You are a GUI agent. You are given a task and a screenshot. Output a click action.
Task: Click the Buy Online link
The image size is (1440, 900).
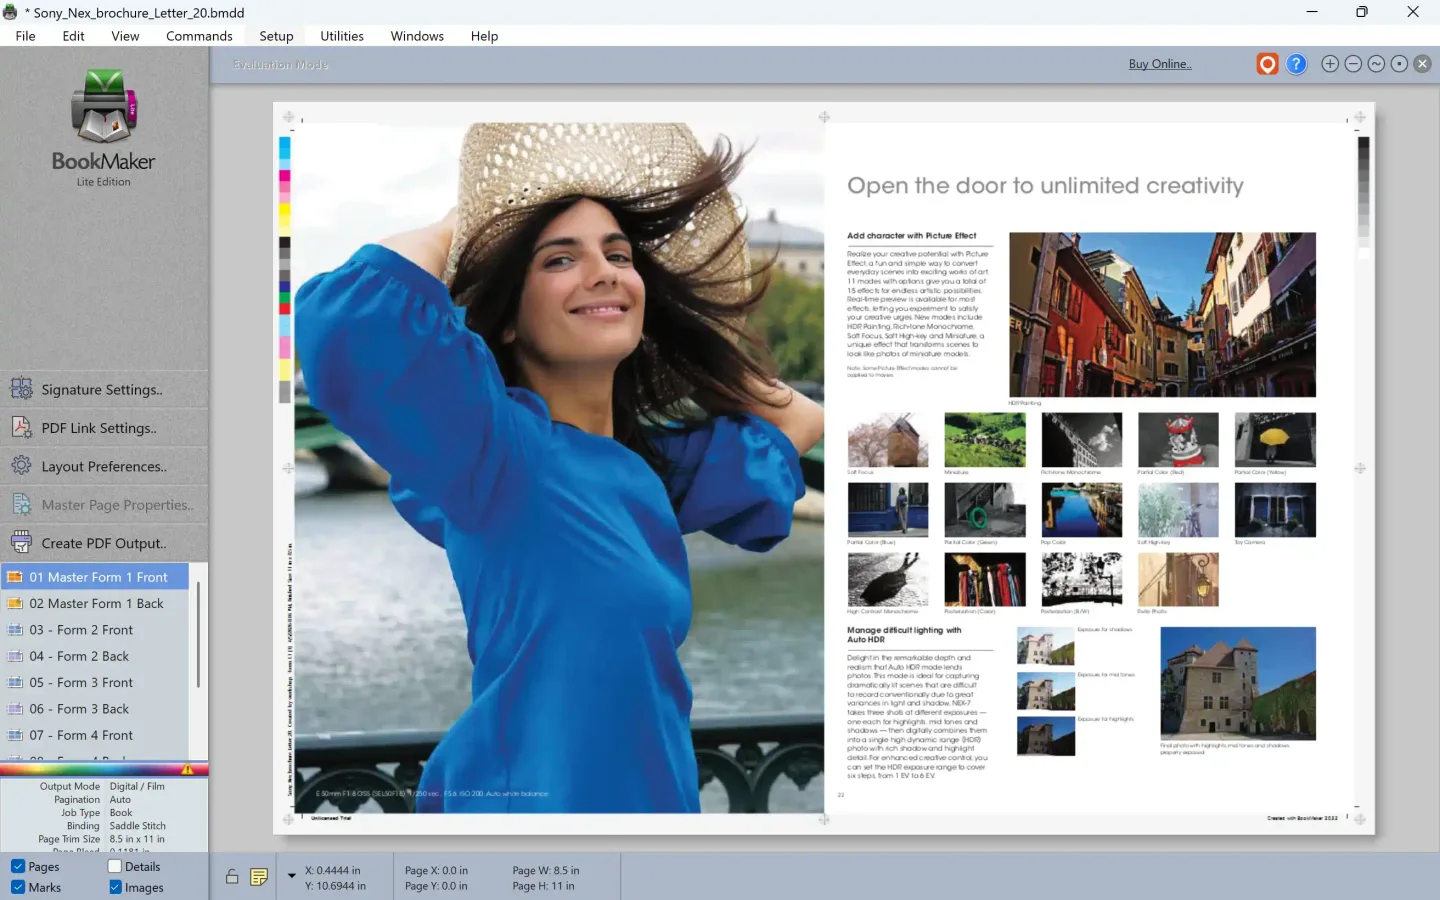pyautogui.click(x=1160, y=64)
